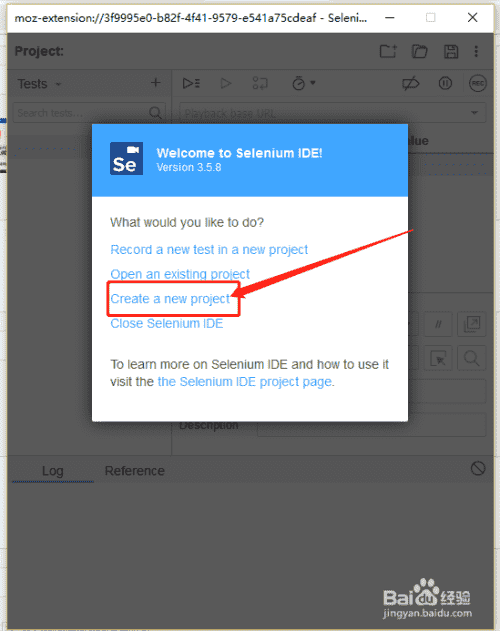500x631 pixels.
Task: Toggle comment command slashes icon
Action: (x=438, y=324)
